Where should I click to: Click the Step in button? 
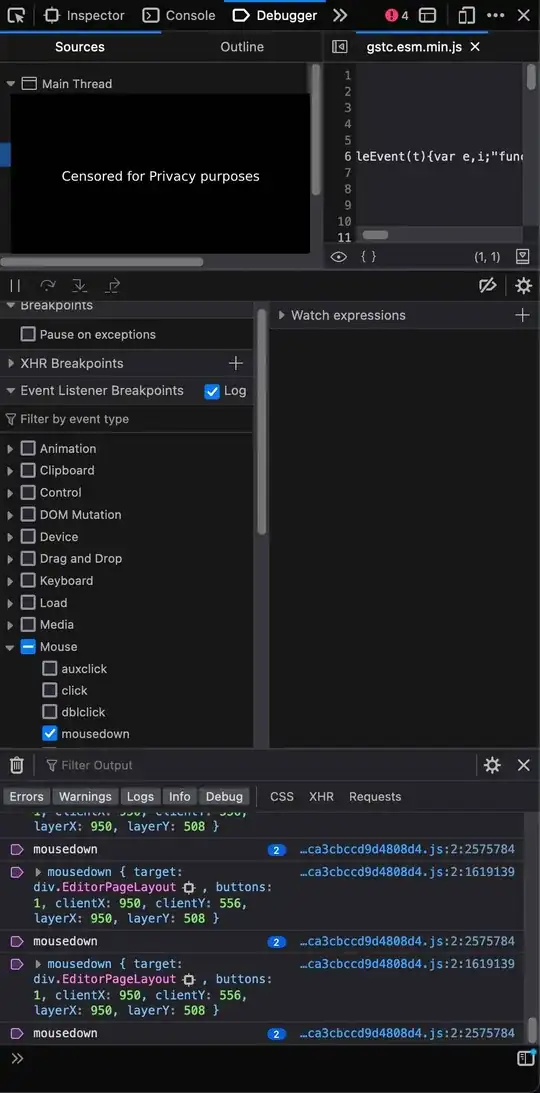79,285
